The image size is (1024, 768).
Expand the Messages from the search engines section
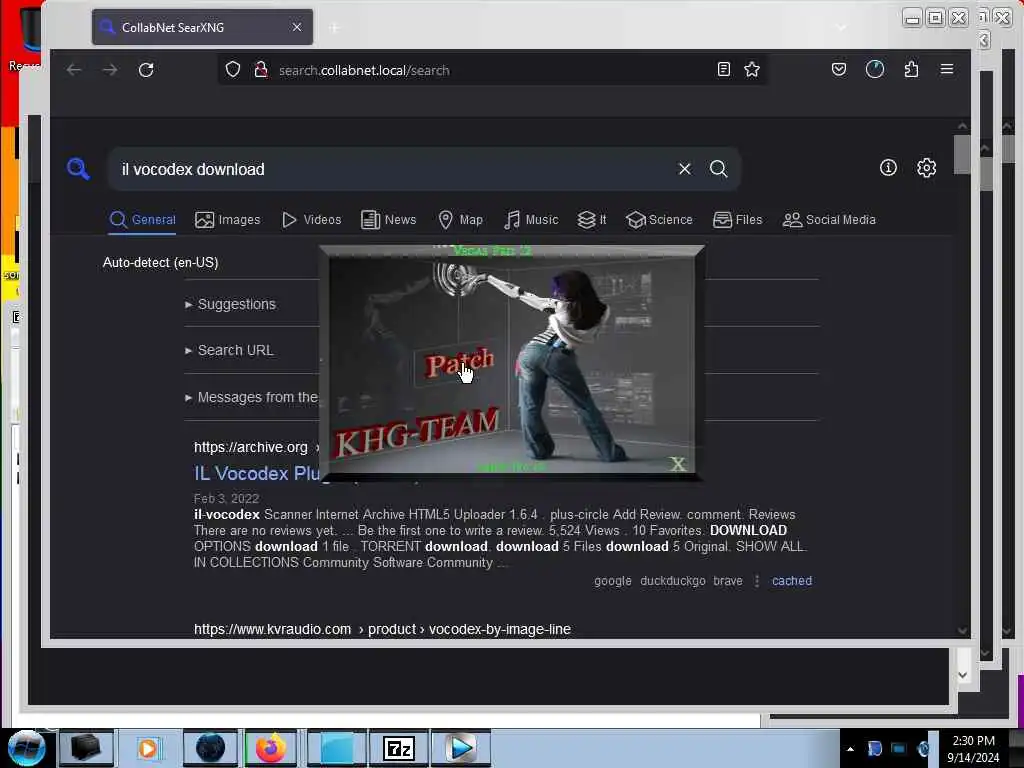[251, 397]
